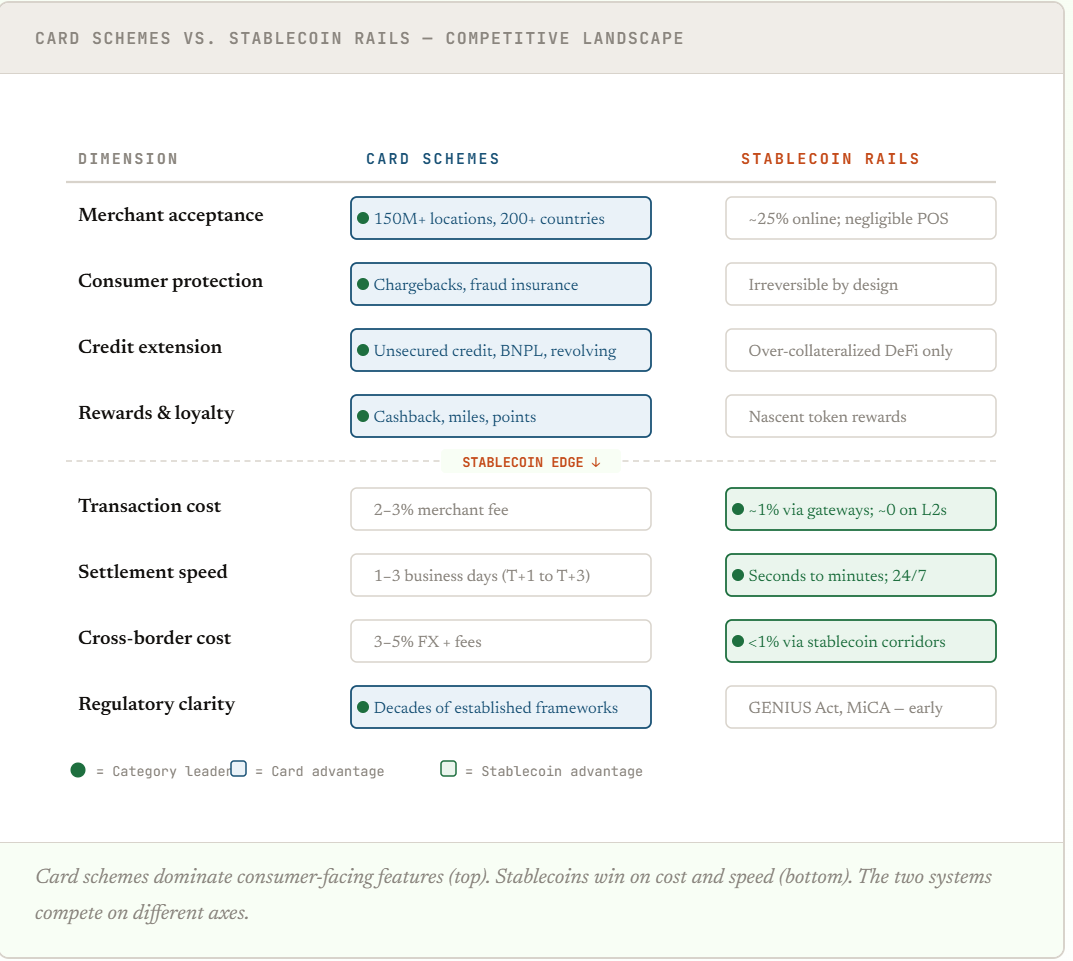Select the "Regulatory clarity" row label
This screenshot has width=1073, height=961.
[x=157, y=704]
